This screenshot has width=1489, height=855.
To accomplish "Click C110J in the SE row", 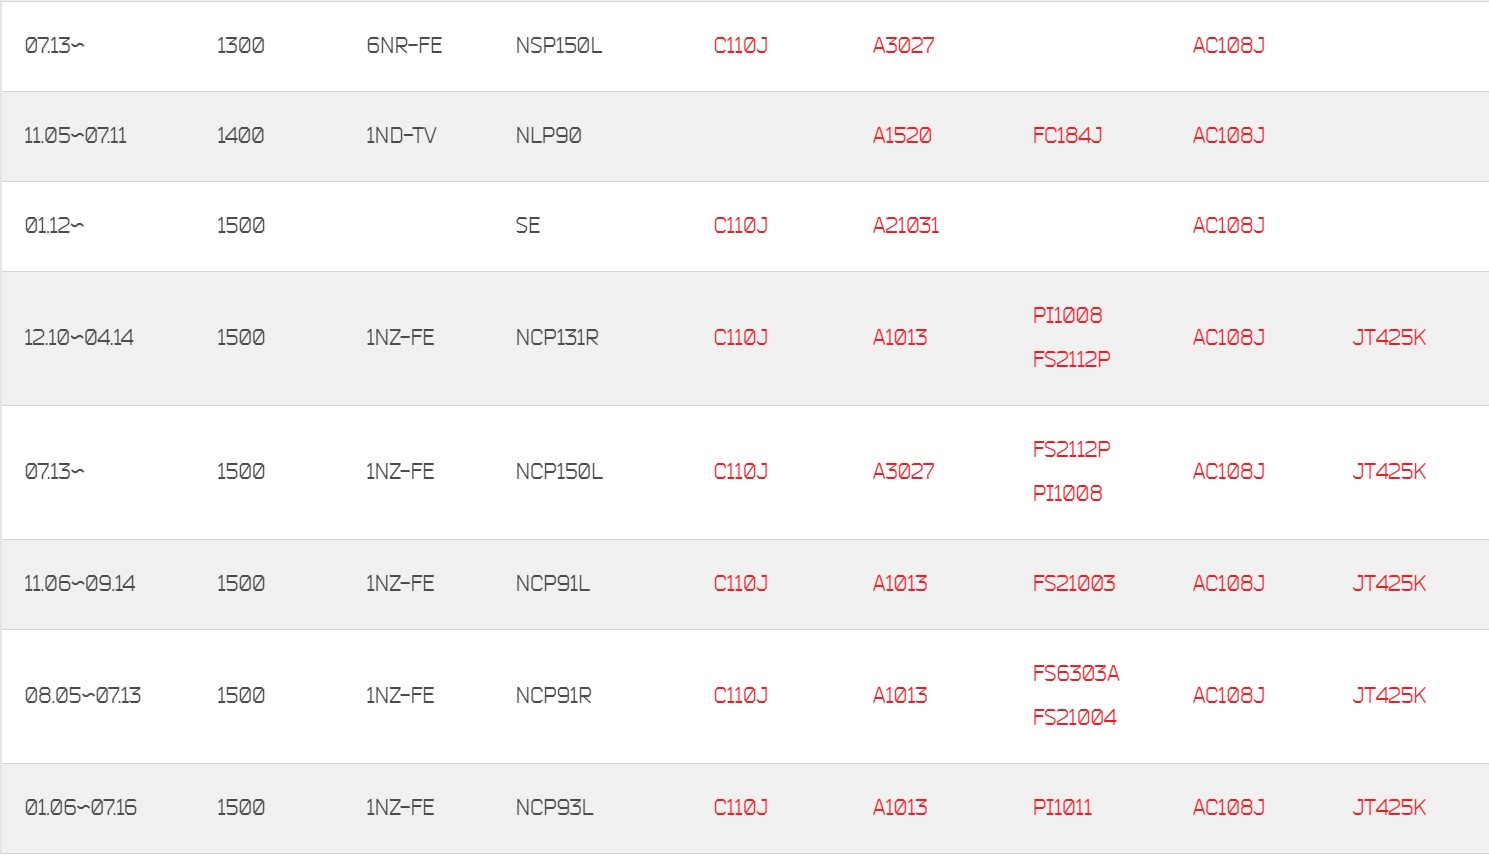I will tap(740, 225).
